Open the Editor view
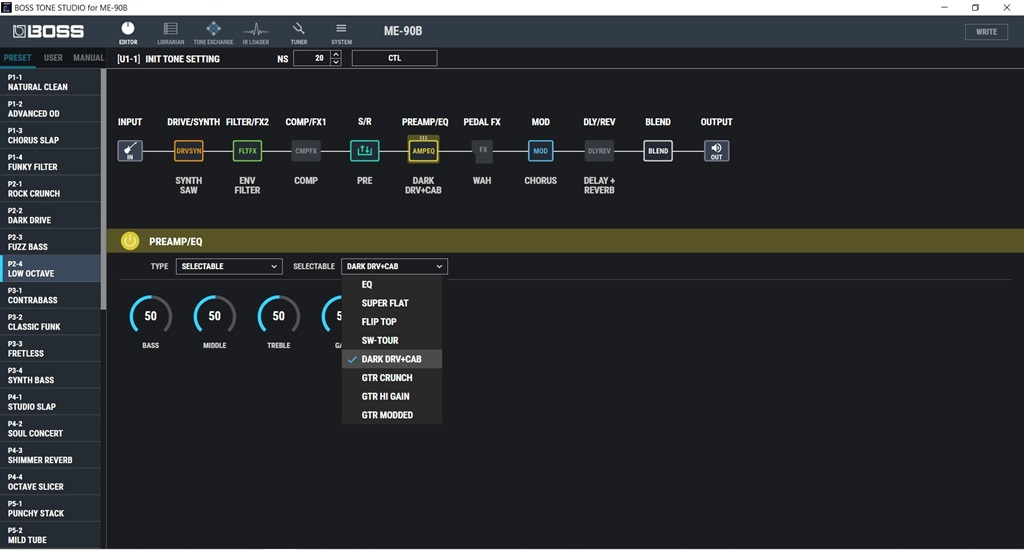The image size is (1024, 550). click(x=128, y=33)
